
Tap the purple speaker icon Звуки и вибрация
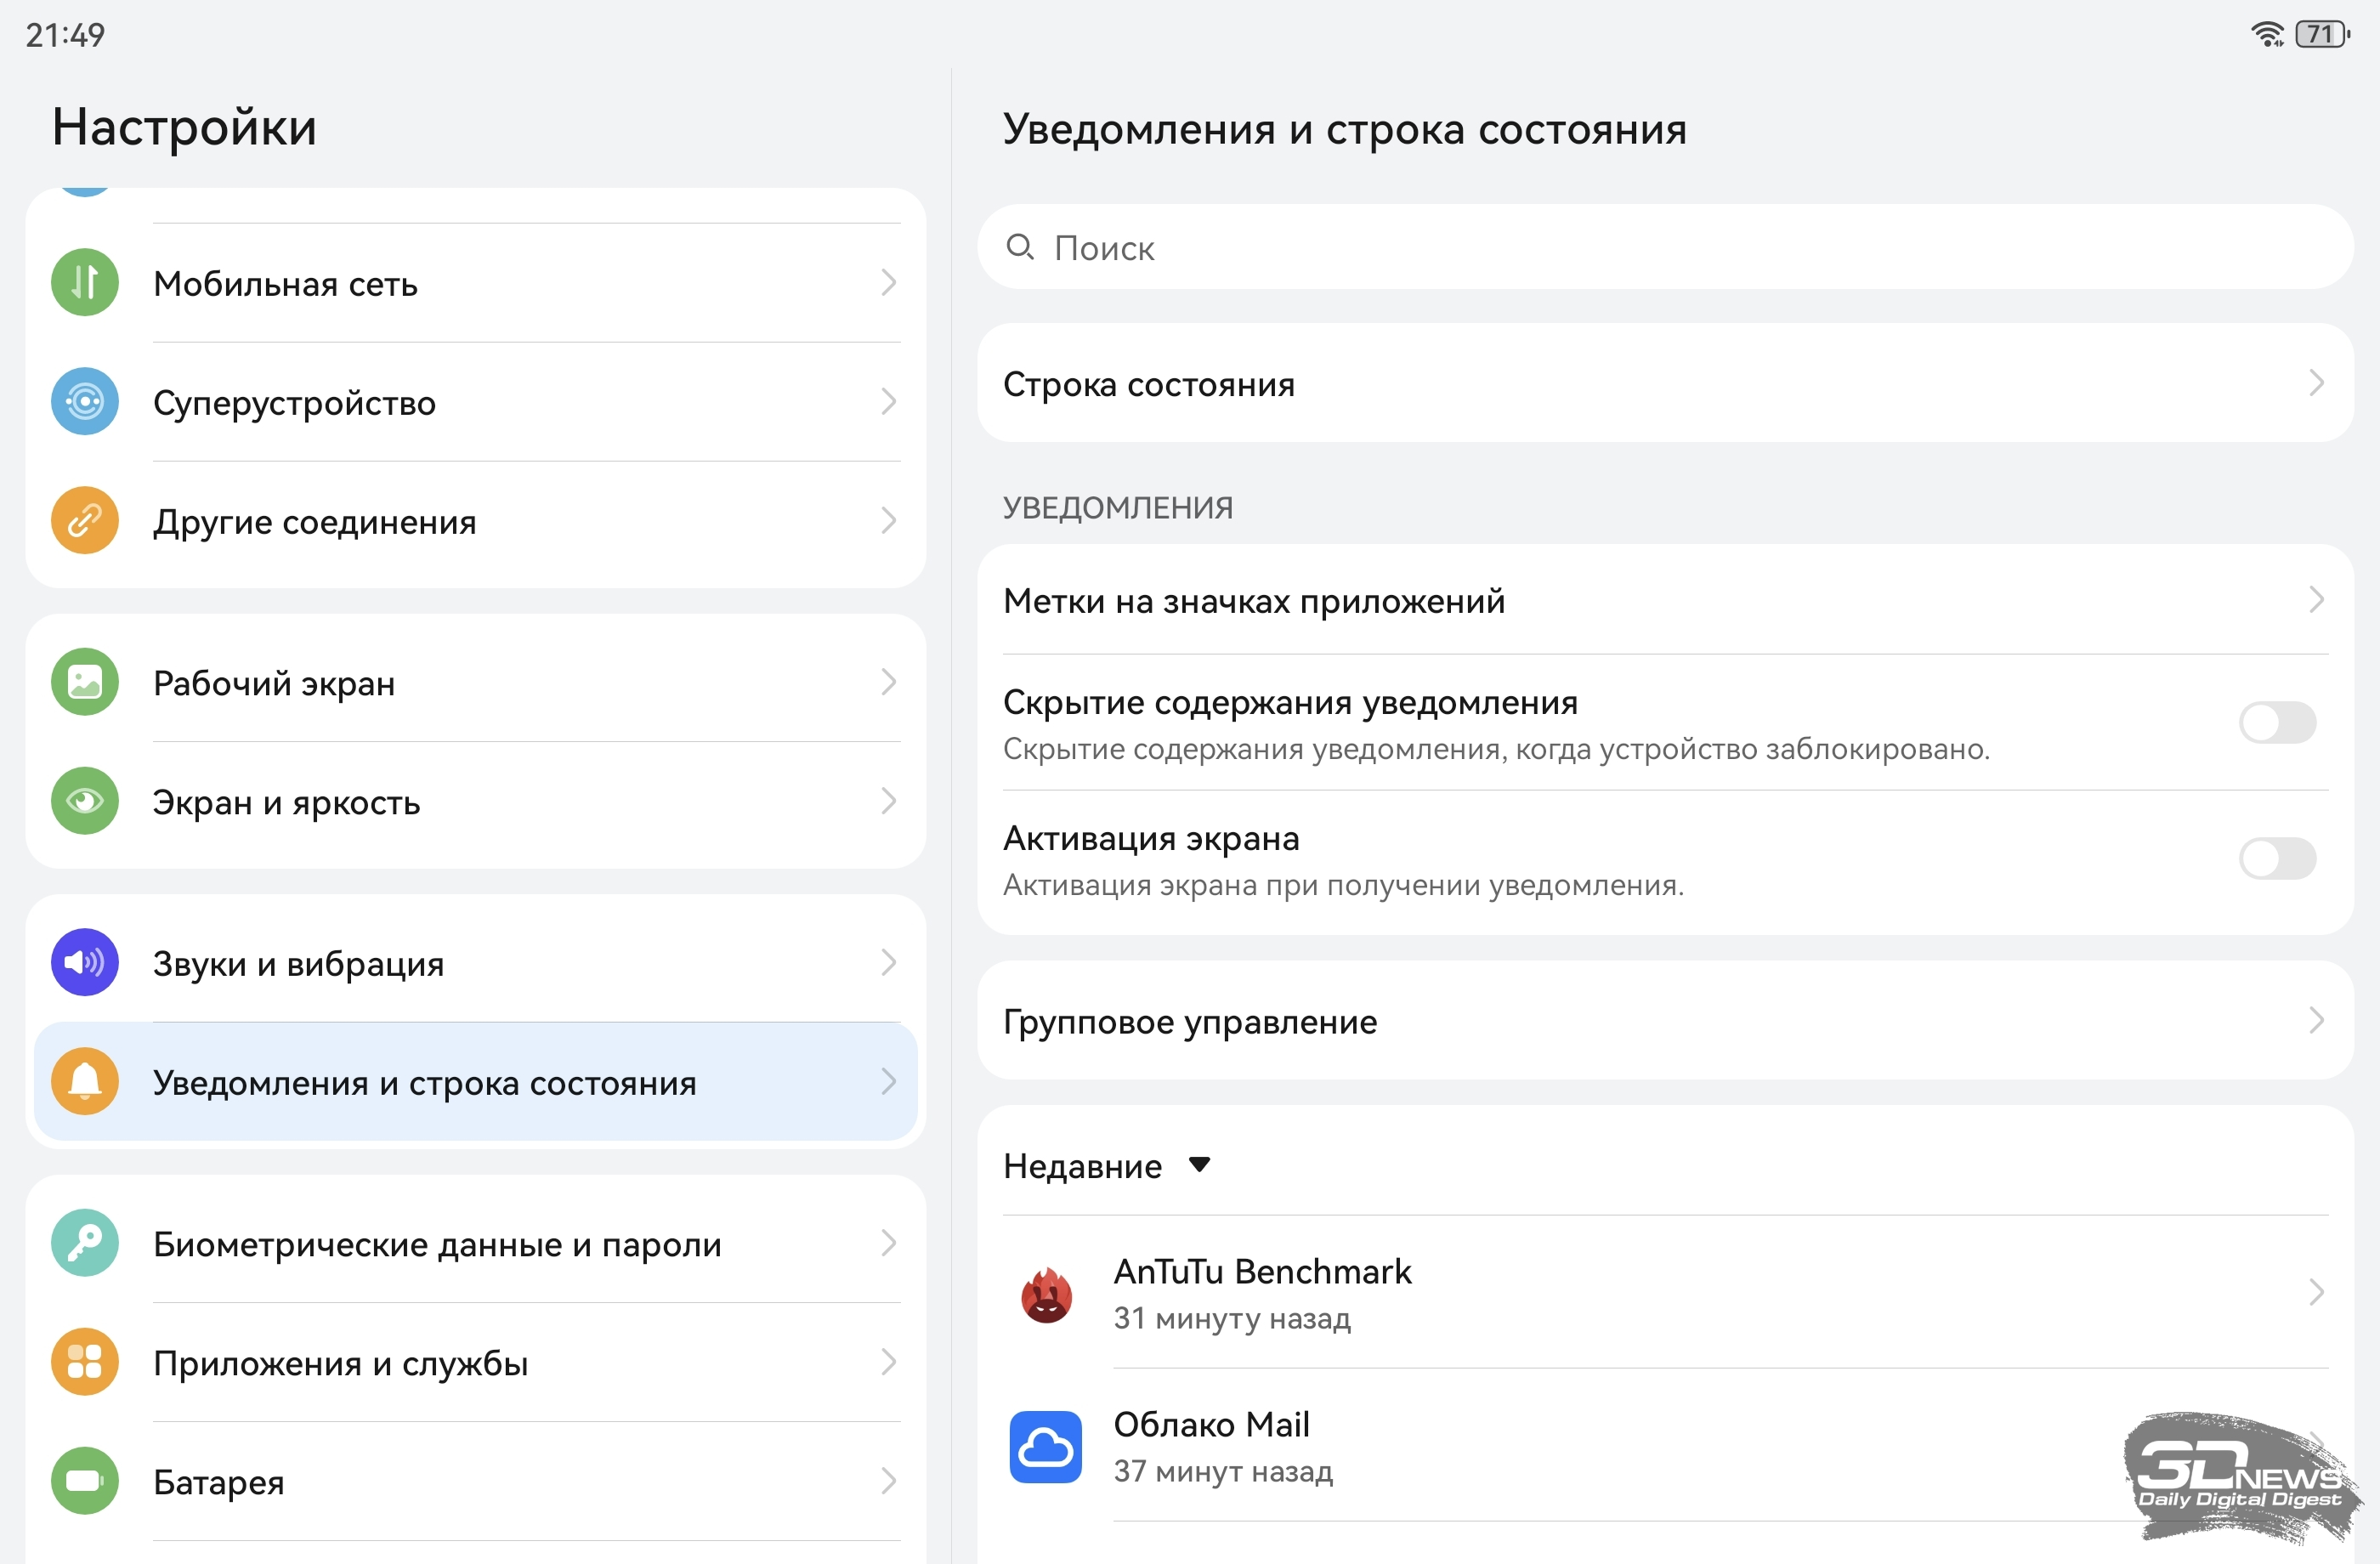(85, 963)
